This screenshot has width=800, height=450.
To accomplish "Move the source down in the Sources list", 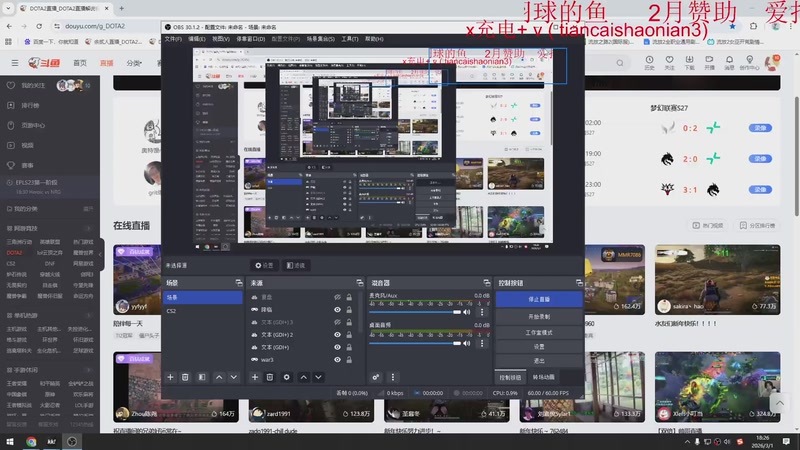I will coord(318,377).
